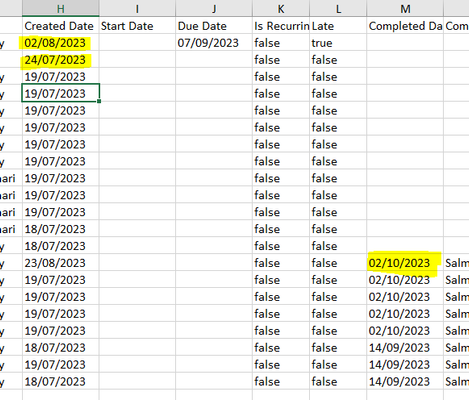Click the fill handle of selected cell
Viewport: 469px width, 400px height.
[99, 101]
